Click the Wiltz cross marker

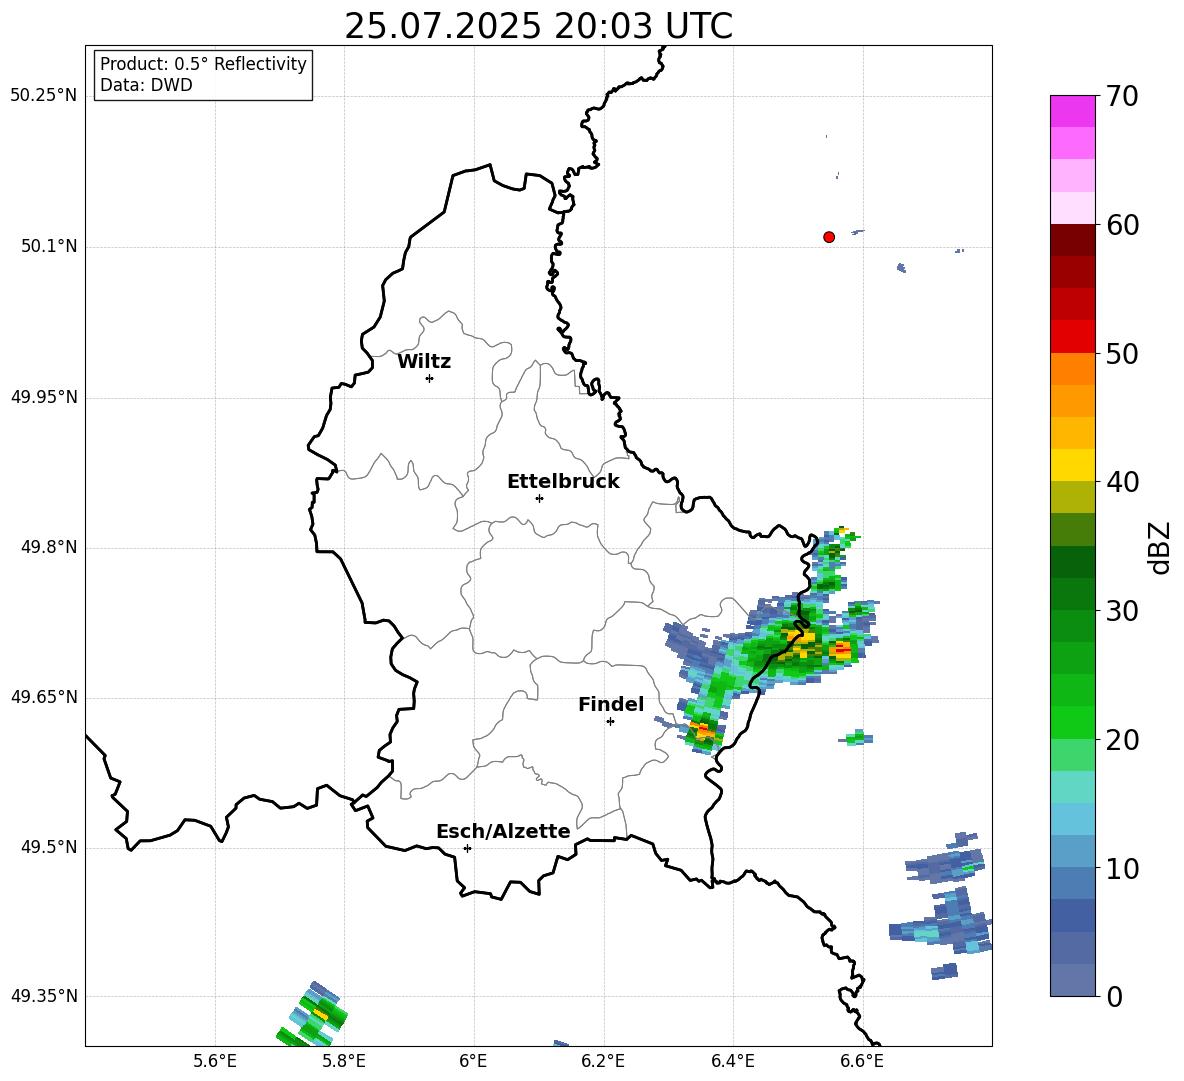pyautogui.click(x=430, y=378)
